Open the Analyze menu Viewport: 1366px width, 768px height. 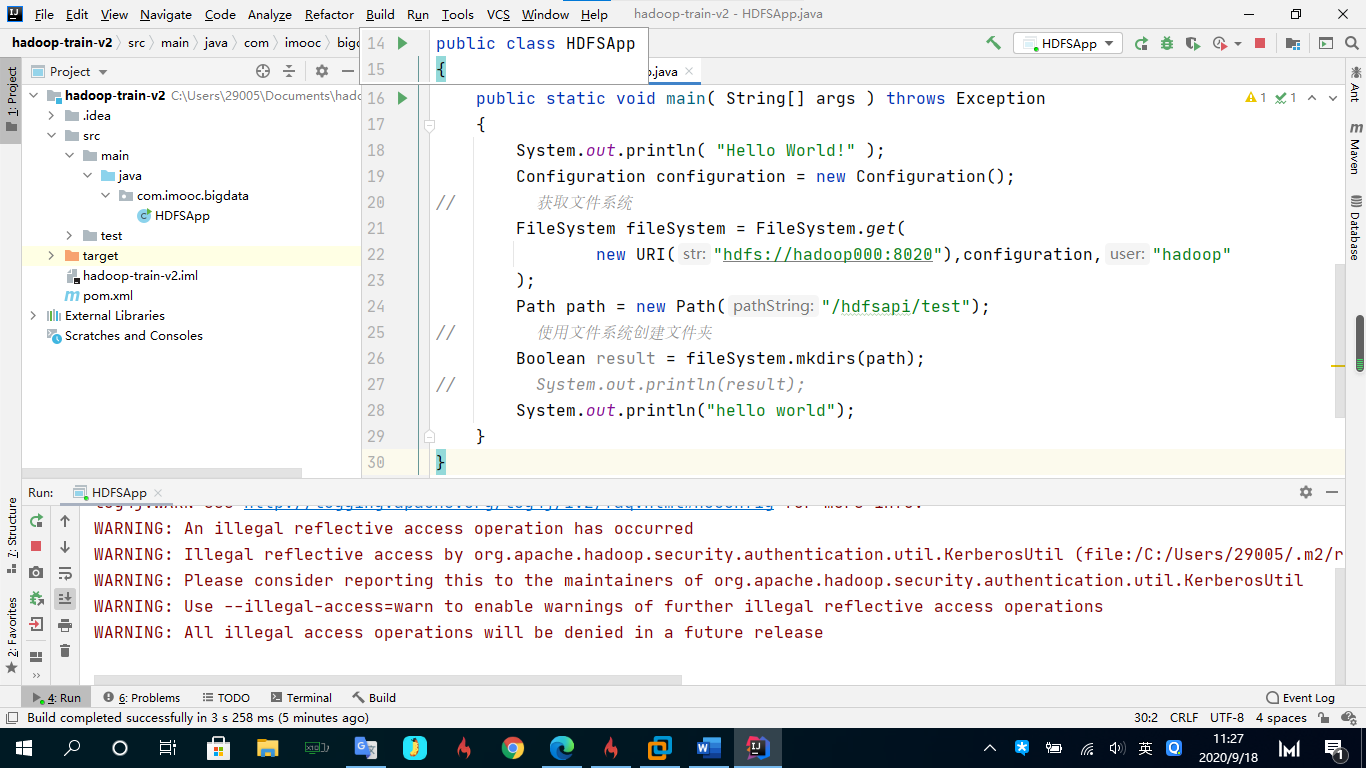pos(270,15)
